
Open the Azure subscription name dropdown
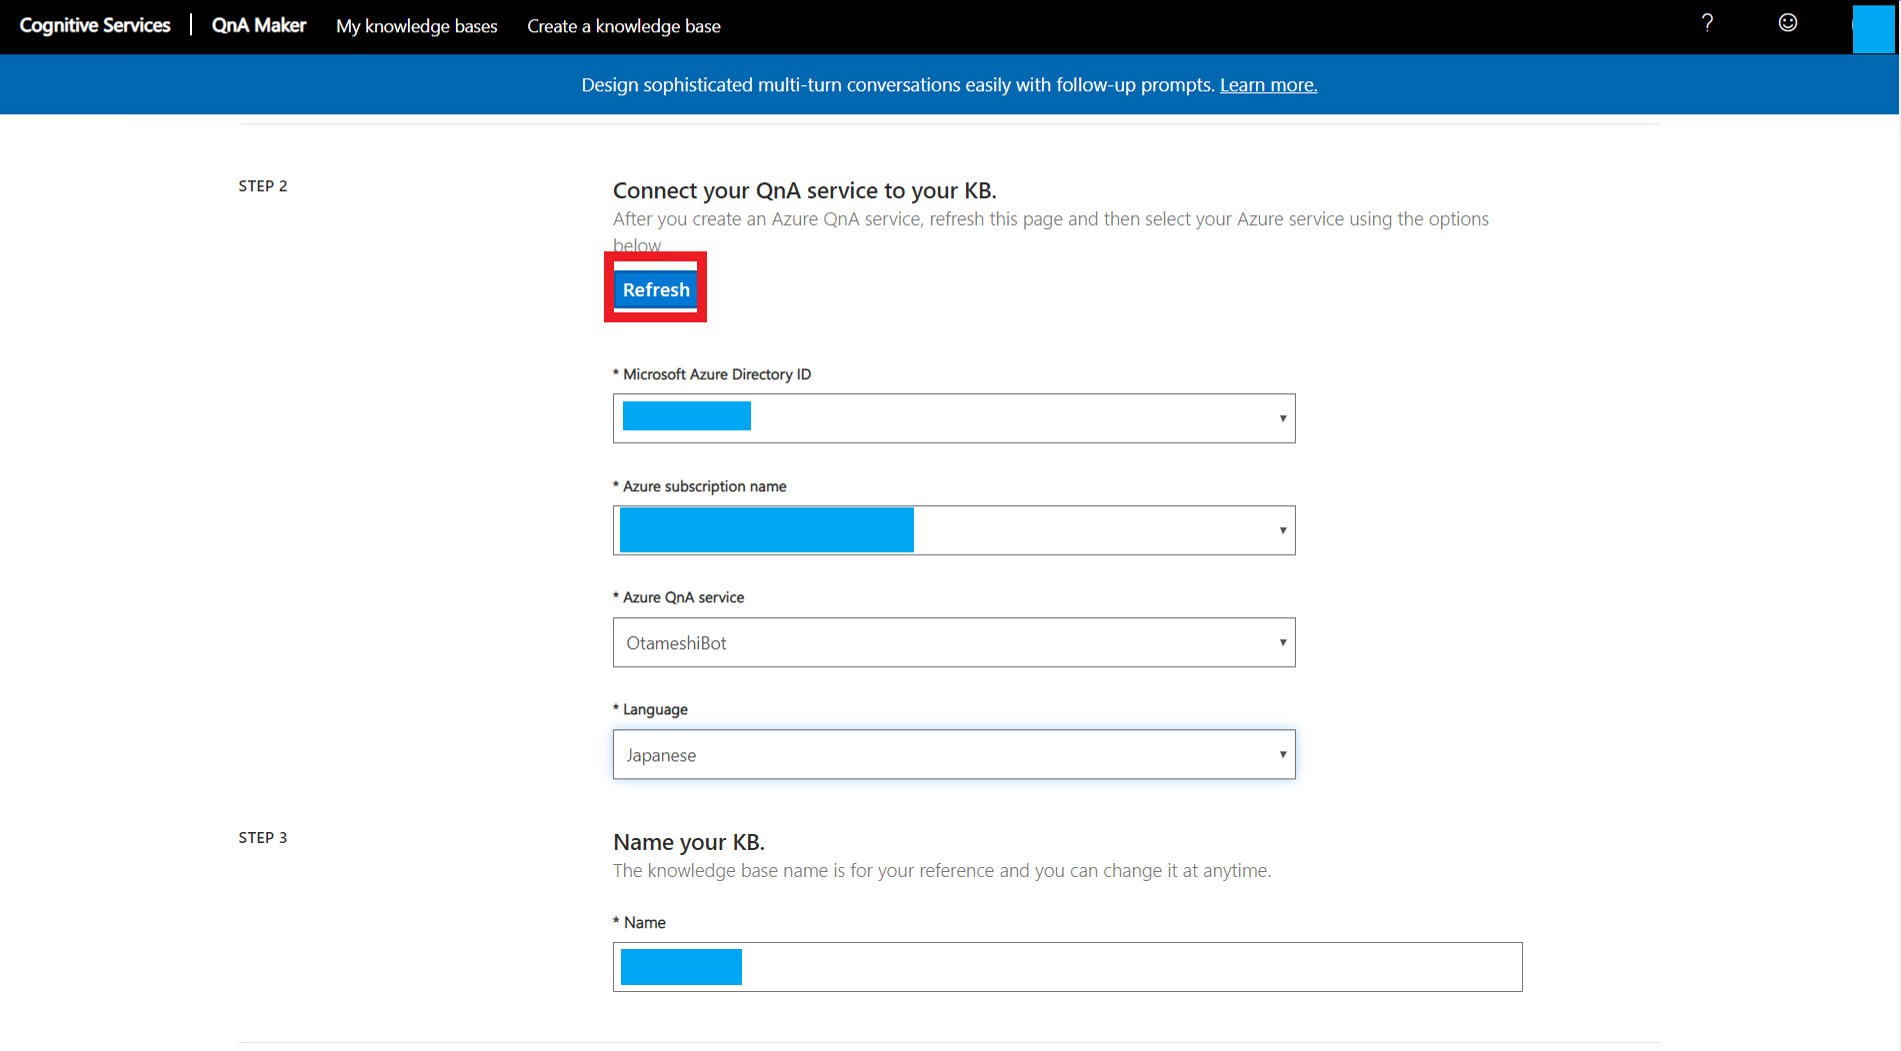[x=953, y=530]
